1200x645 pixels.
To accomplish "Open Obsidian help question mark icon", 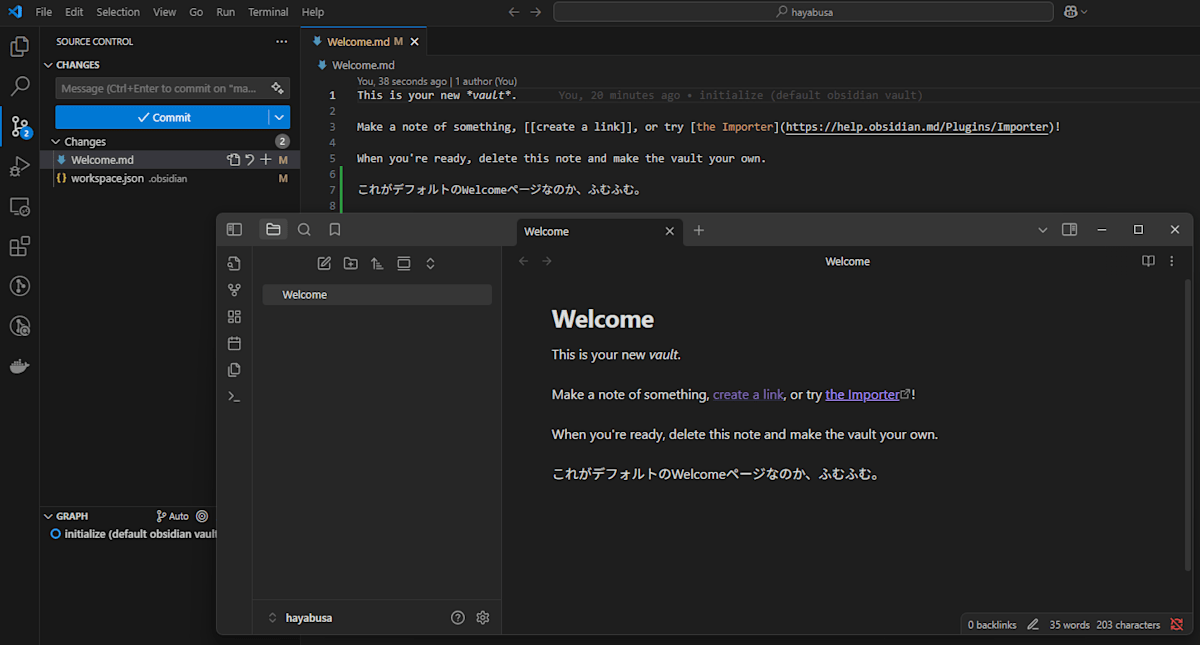I will [x=458, y=618].
